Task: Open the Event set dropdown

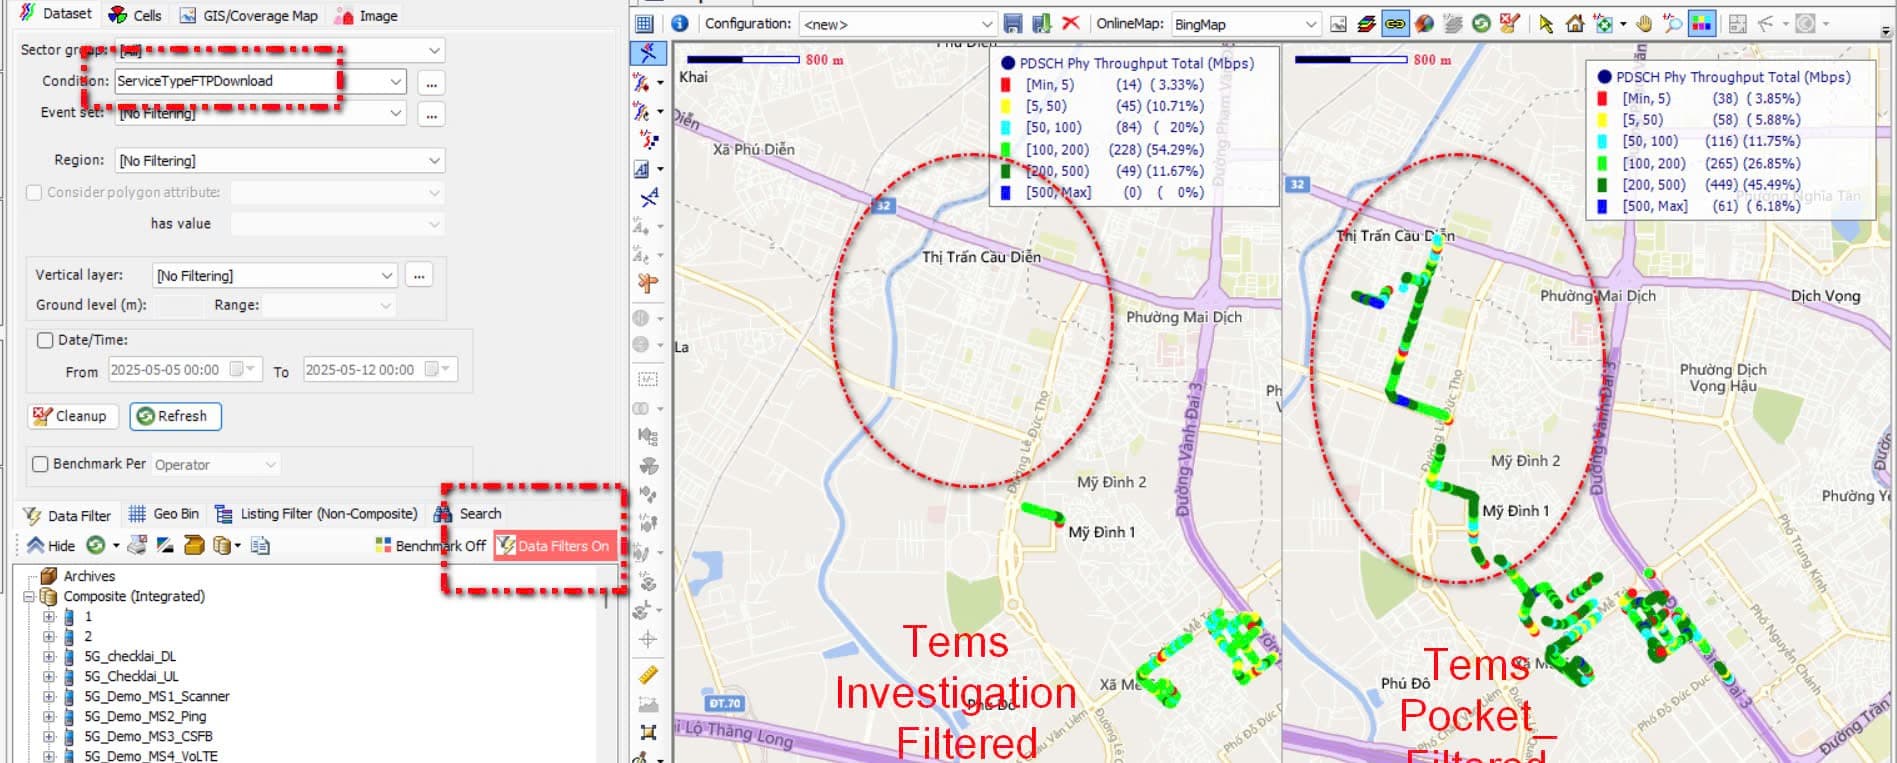Action: click(396, 114)
